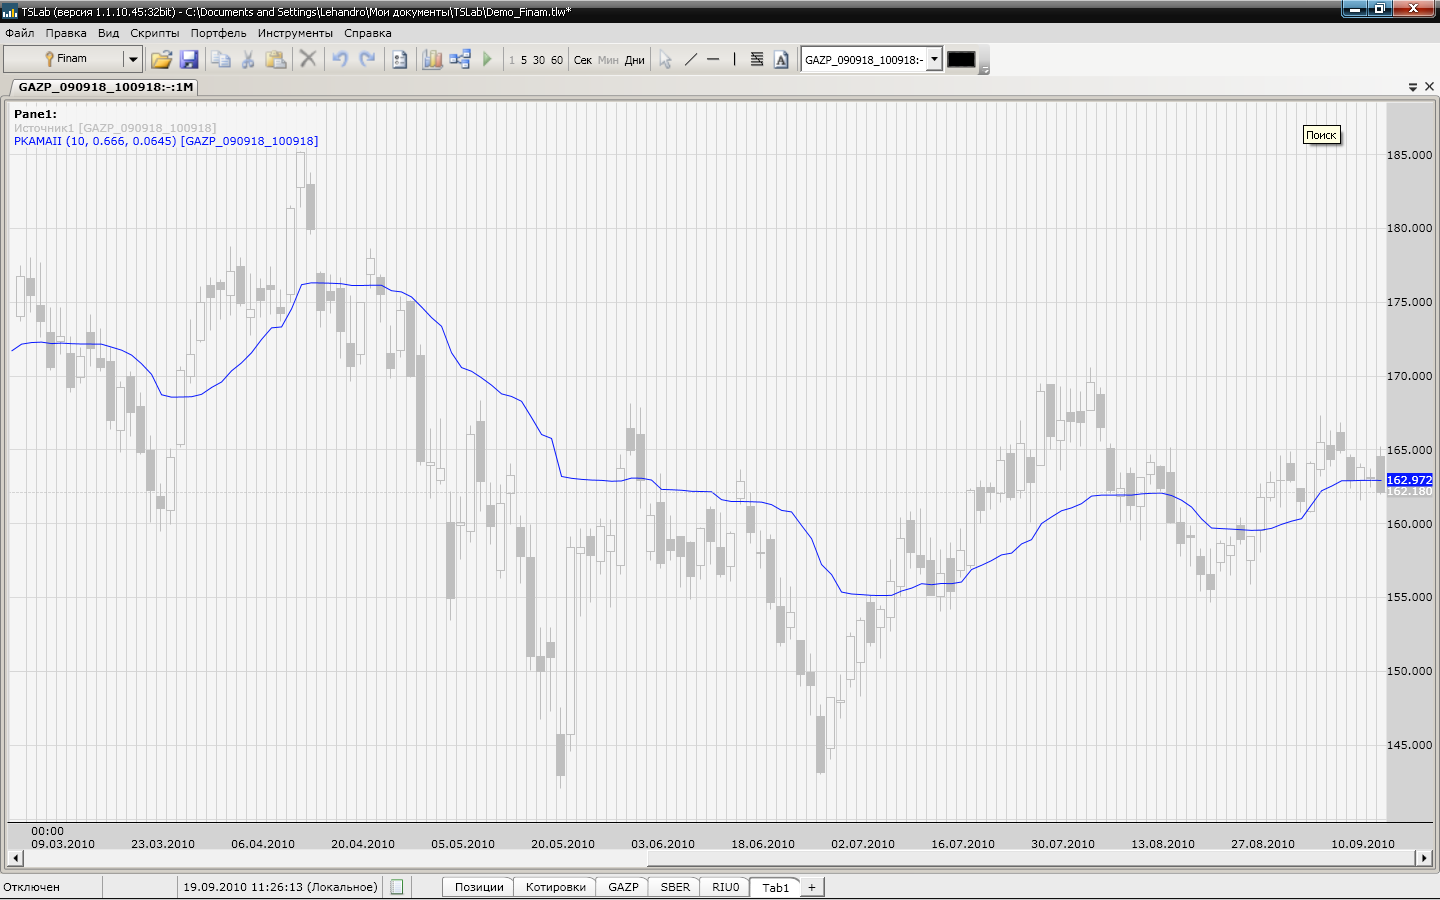Select the arrow cursor tool
The image size is (1440, 900).
point(665,60)
